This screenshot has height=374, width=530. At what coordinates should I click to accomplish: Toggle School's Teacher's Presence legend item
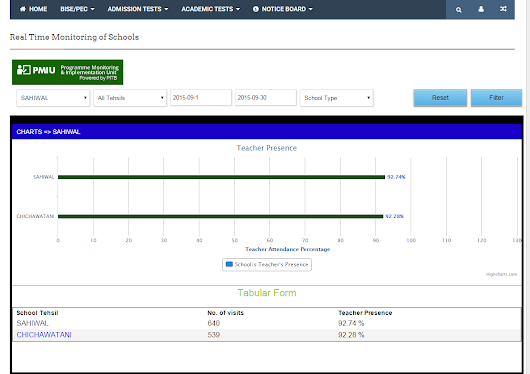(x=267, y=264)
